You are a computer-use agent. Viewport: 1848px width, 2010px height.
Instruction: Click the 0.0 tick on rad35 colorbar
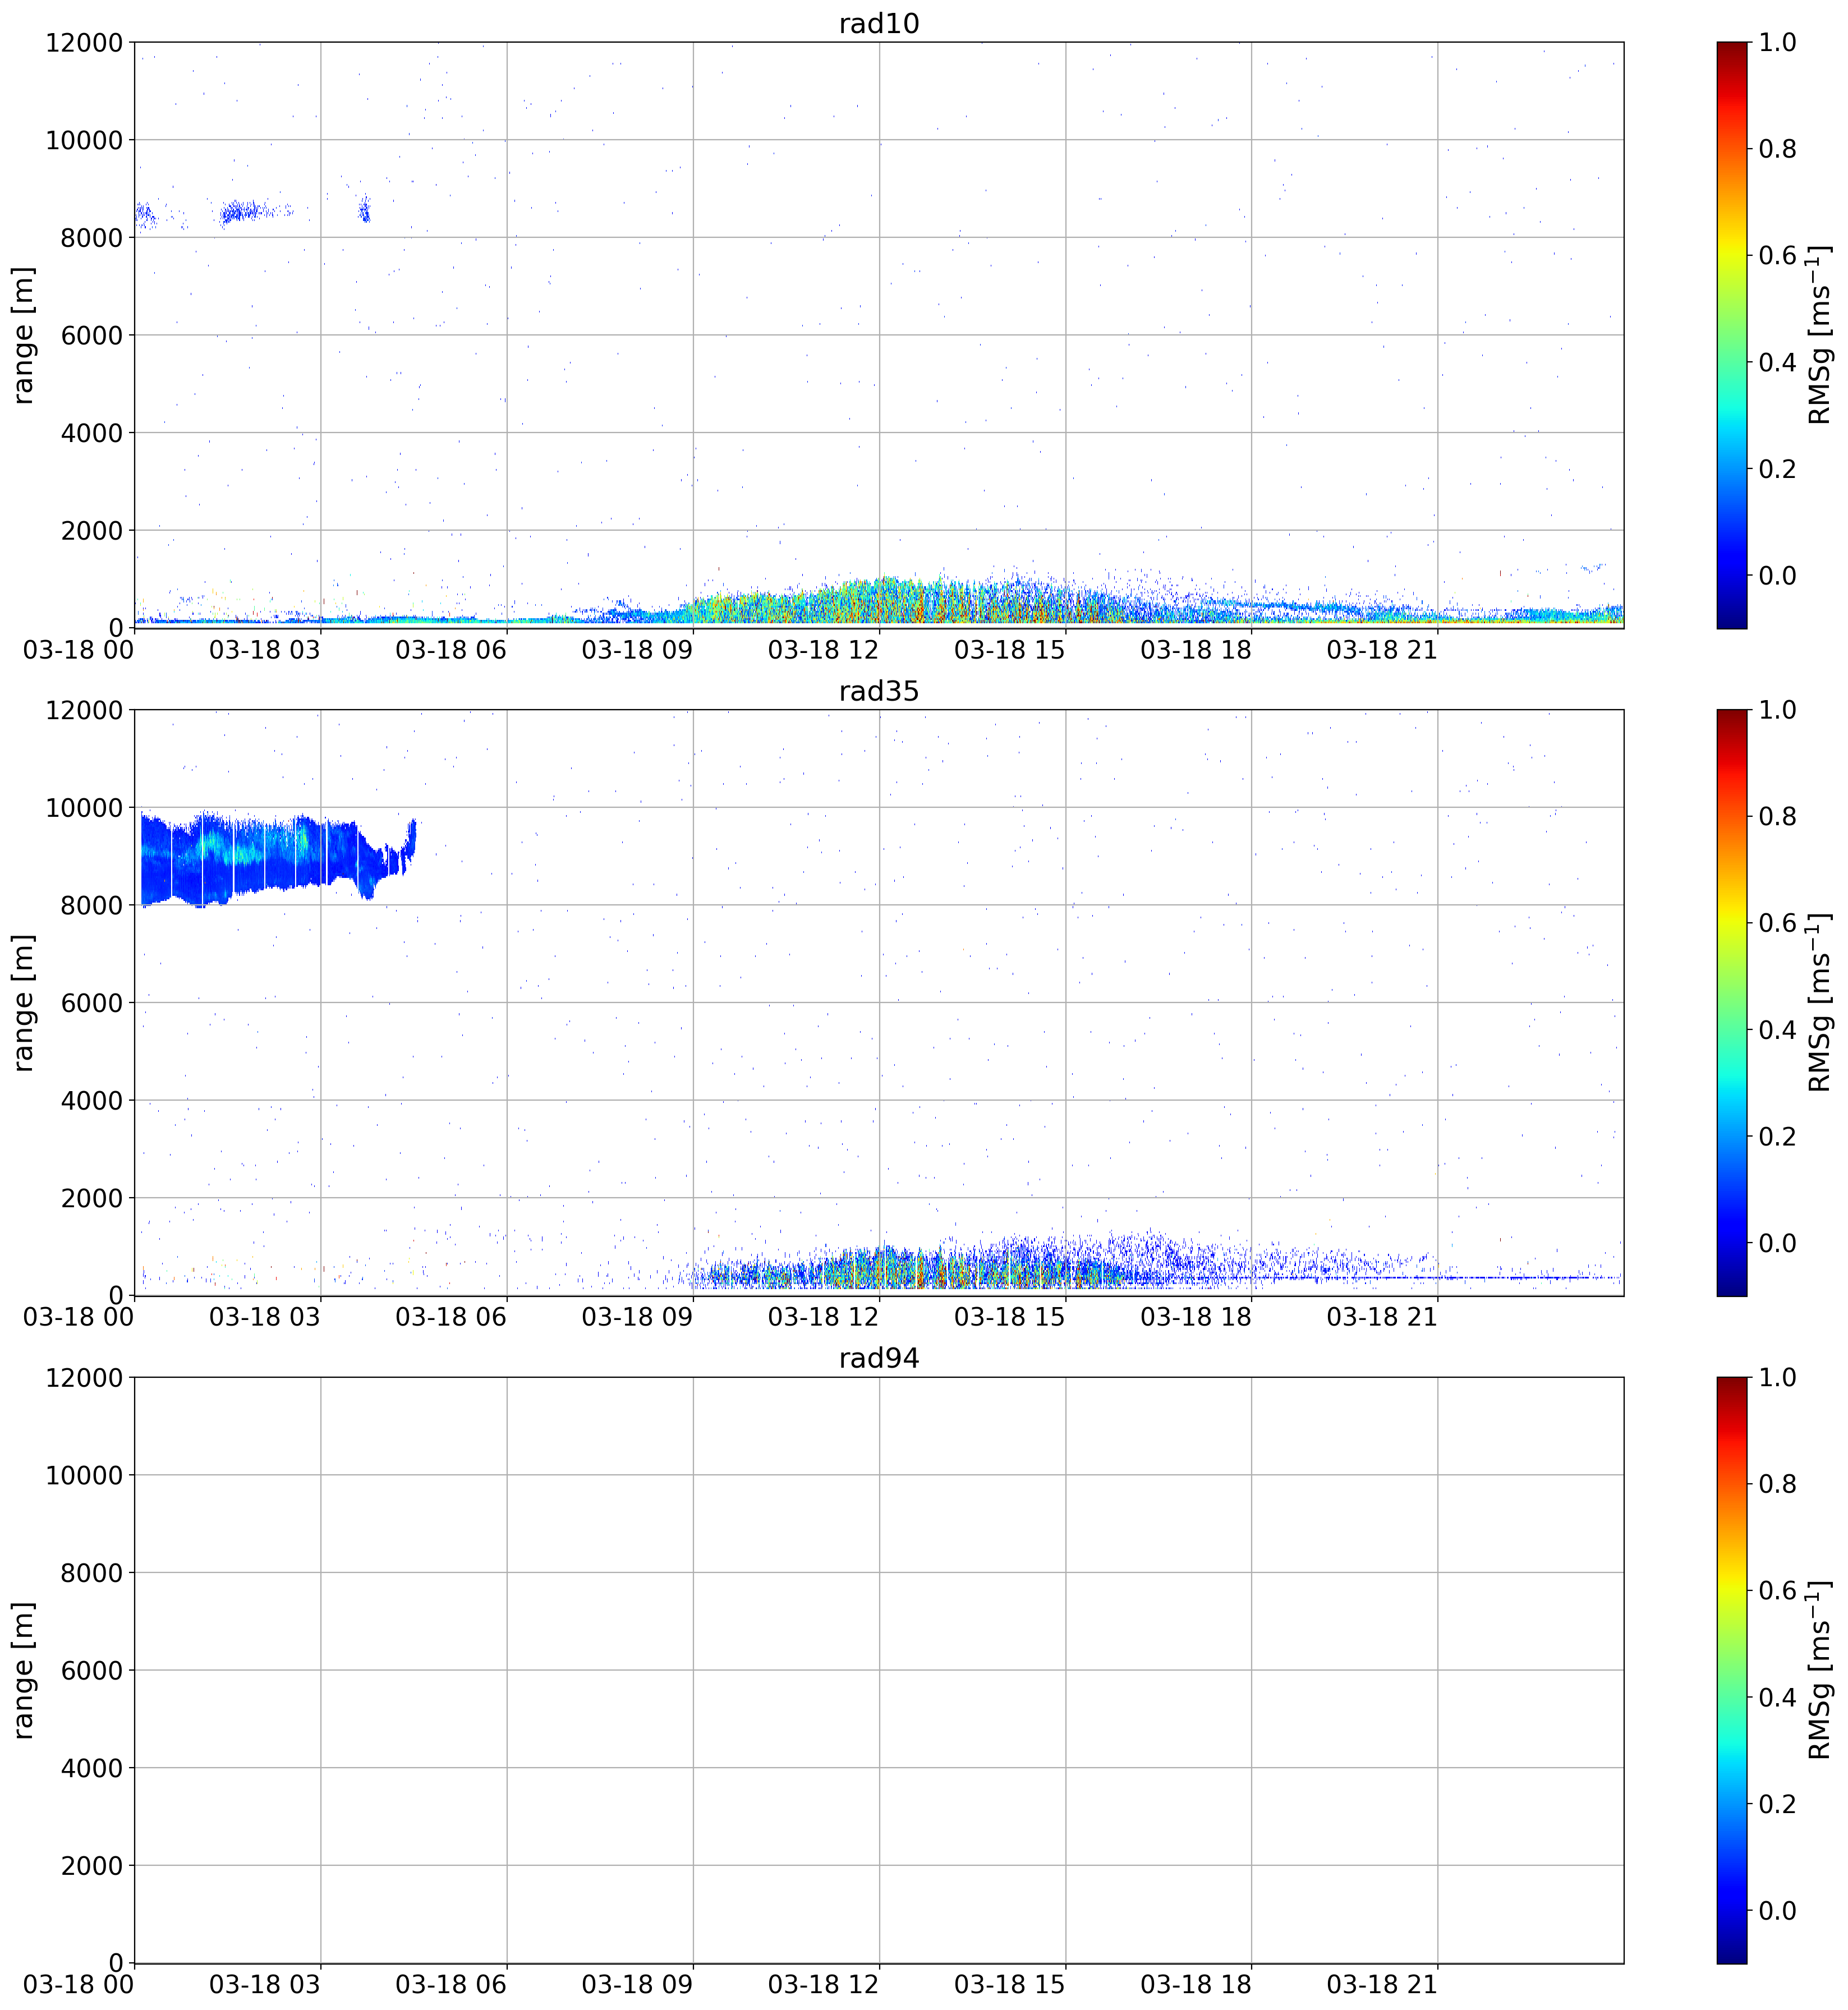click(x=1777, y=1243)
